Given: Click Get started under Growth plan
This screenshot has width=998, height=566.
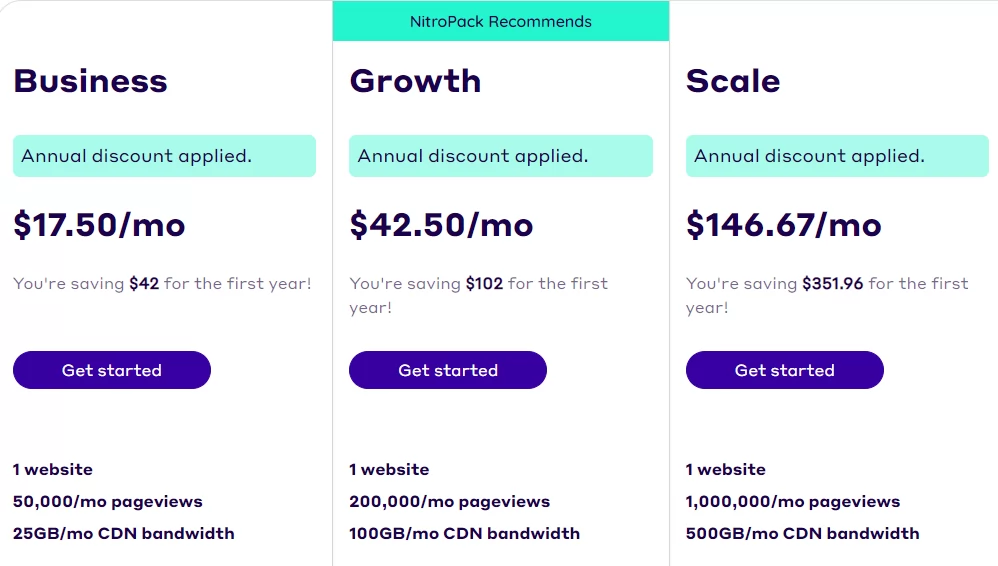Looking at the screenshot, I should [447, 370].
